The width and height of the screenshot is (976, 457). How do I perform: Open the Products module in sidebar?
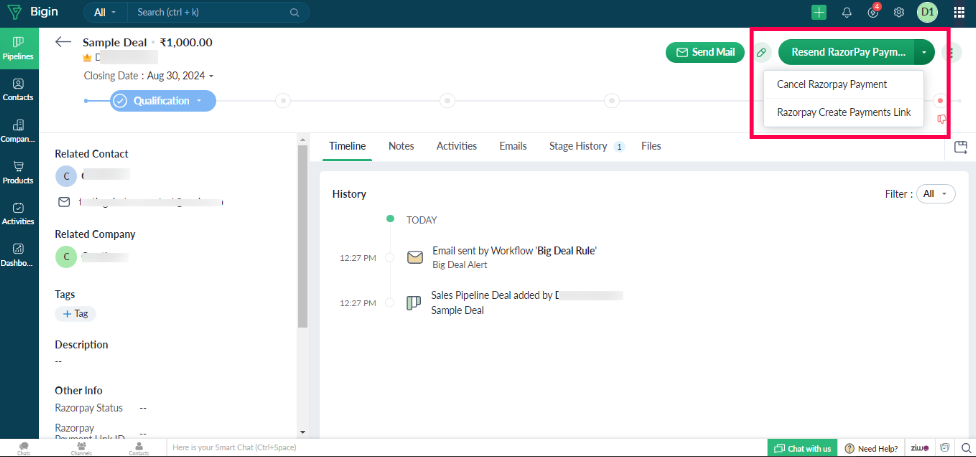pos(19,172)
